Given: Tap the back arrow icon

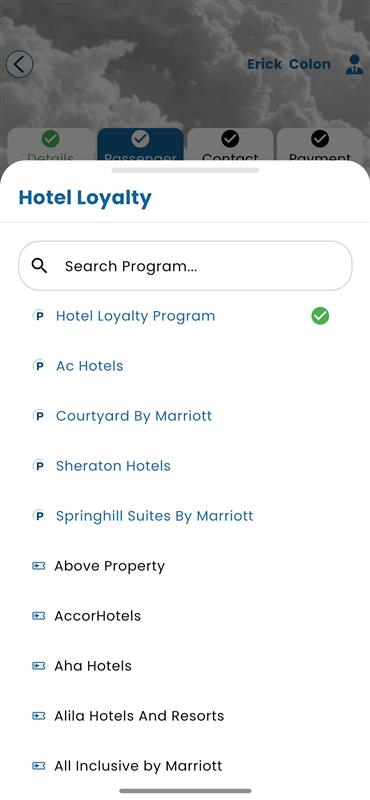Looking at the screenshot, I should (19, 64).
